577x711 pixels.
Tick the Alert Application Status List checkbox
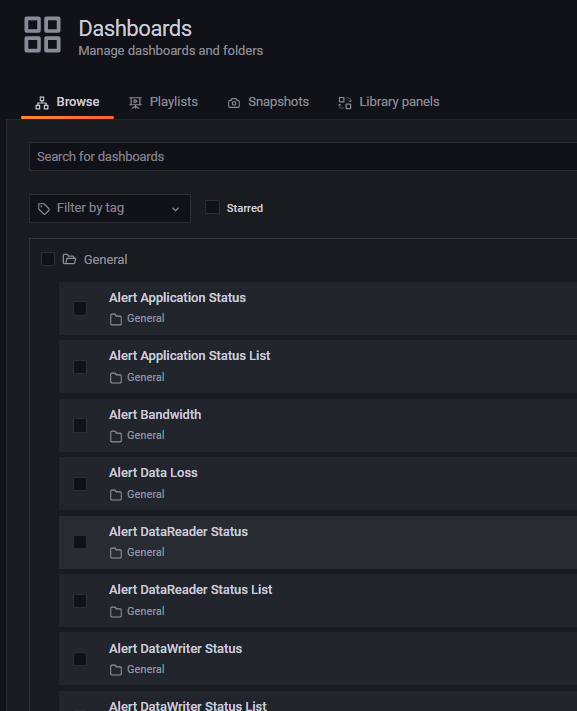tap(80, 366)
